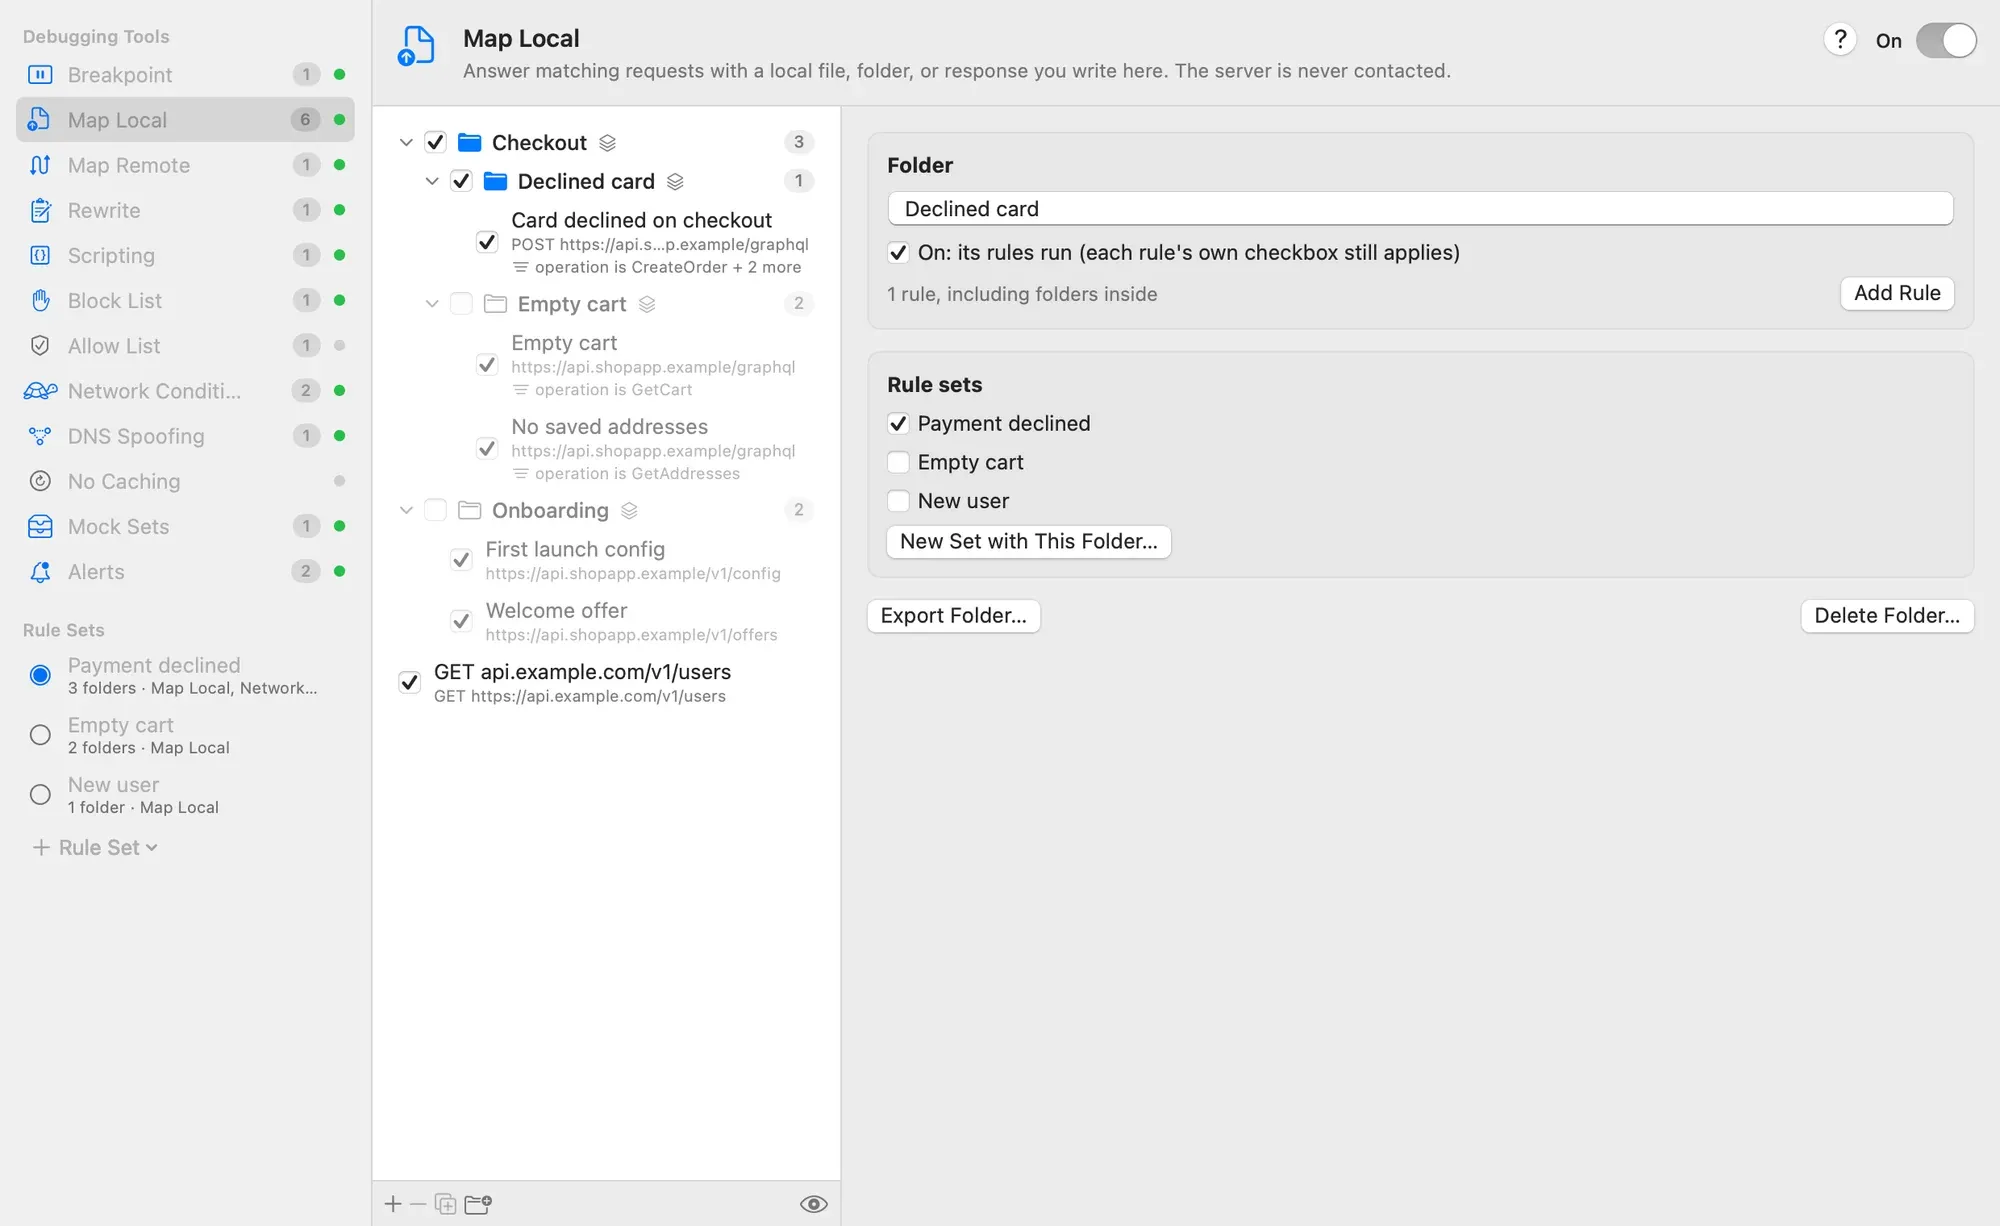Click New Set with This Folder button
Image resolution: width=2000 pixels, height=1226 pixels.
pyautogui.click(x=1028, y=541)
